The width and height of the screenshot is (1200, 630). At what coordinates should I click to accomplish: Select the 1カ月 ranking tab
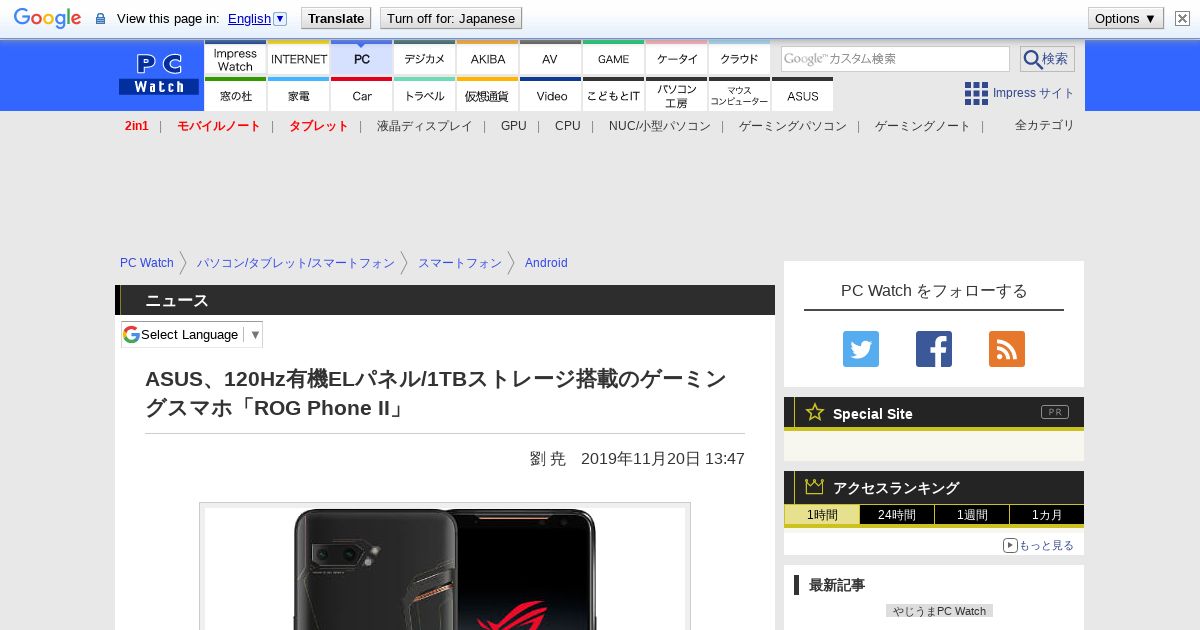click(1047, 515)
